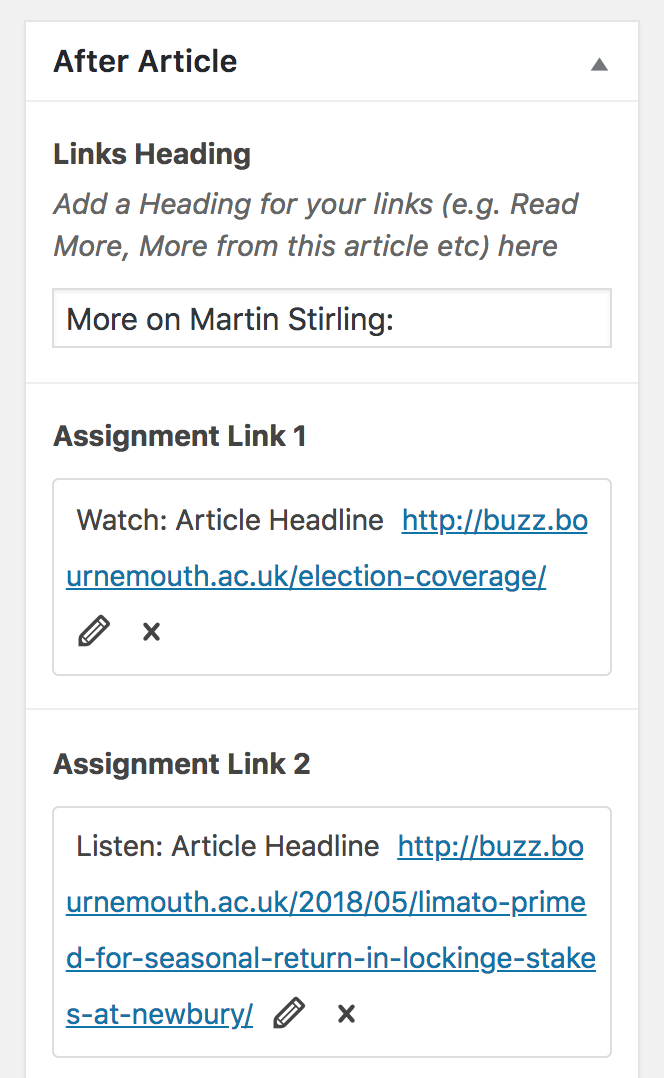This screenshot has height=1078, width=664.
Task: Click the "s-at-newbury/" link ending
Action: click(159, 1015)
